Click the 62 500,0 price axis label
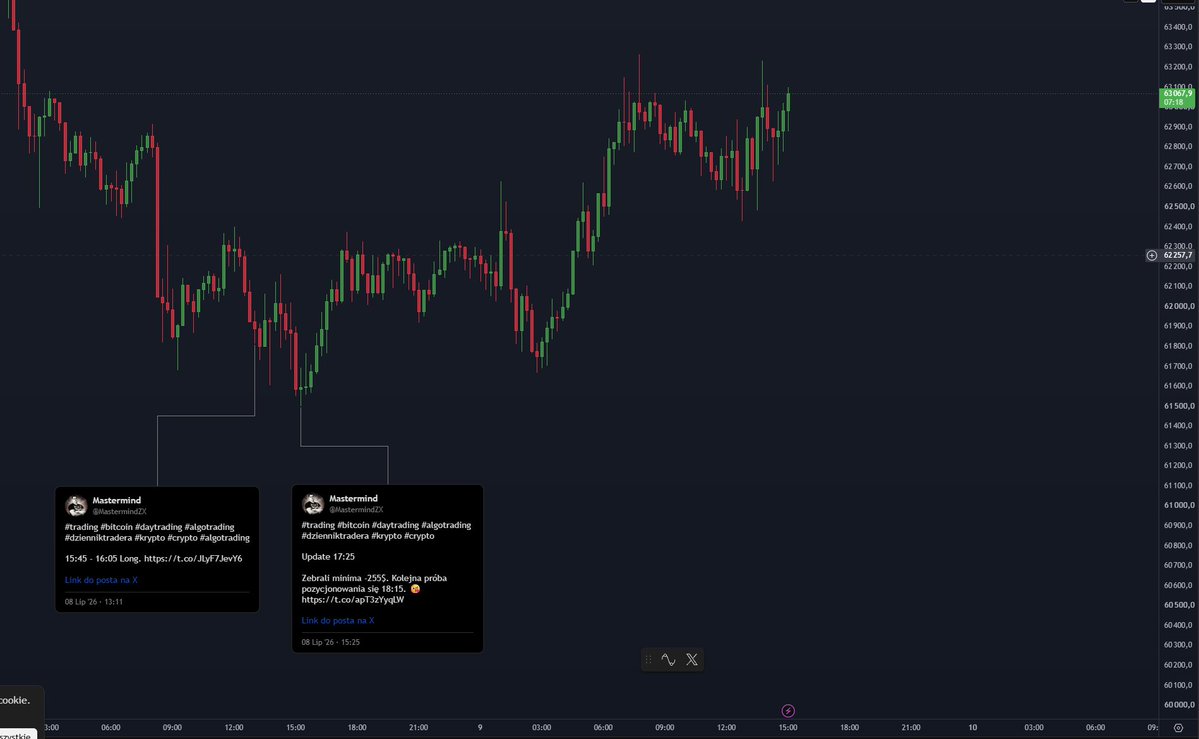The height and width of the screenshot is (739, 1199). click(x=1178, y=207)
